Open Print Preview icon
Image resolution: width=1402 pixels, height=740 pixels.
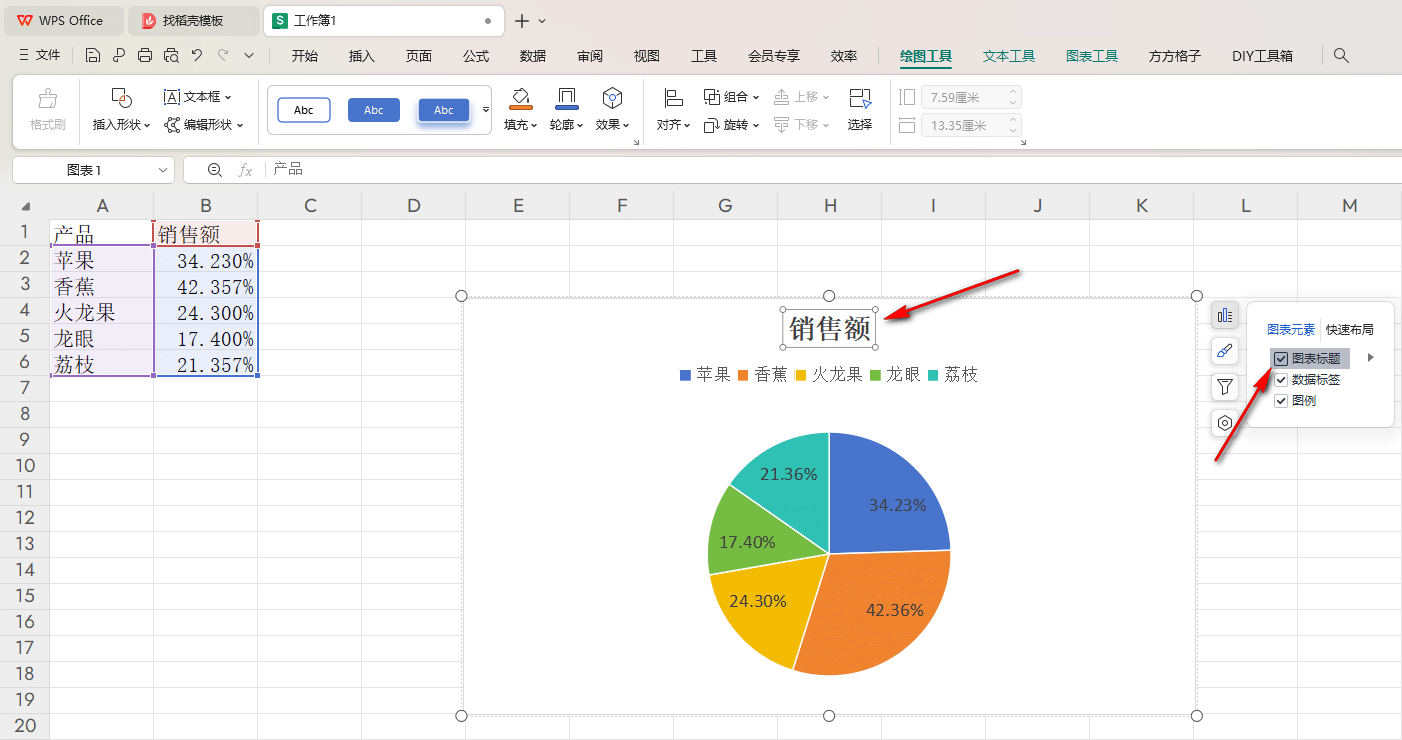pyautogui.click(x=171, y=56)
